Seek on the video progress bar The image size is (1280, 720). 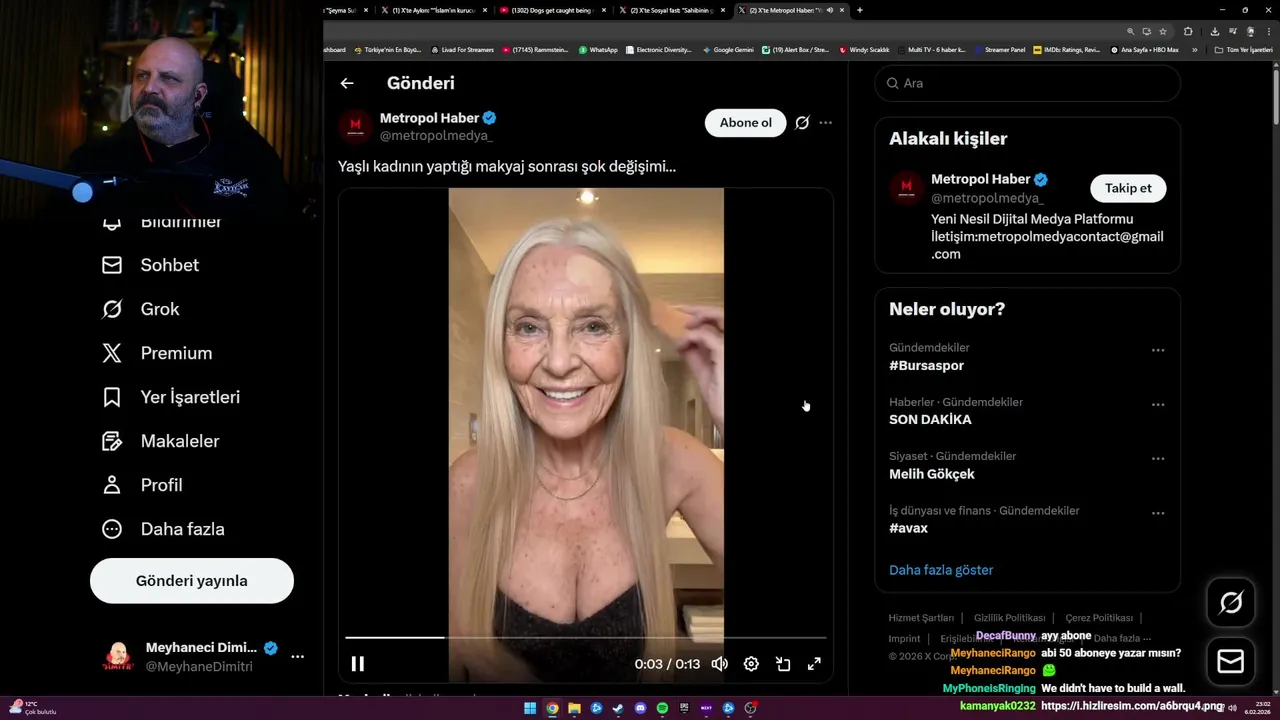point(586,637)
